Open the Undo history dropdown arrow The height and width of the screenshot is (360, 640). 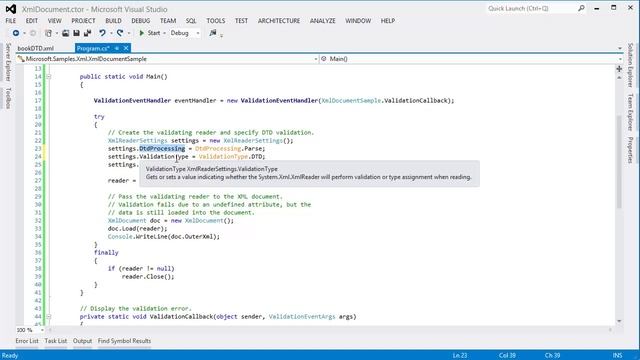click(x=111, y=33)
